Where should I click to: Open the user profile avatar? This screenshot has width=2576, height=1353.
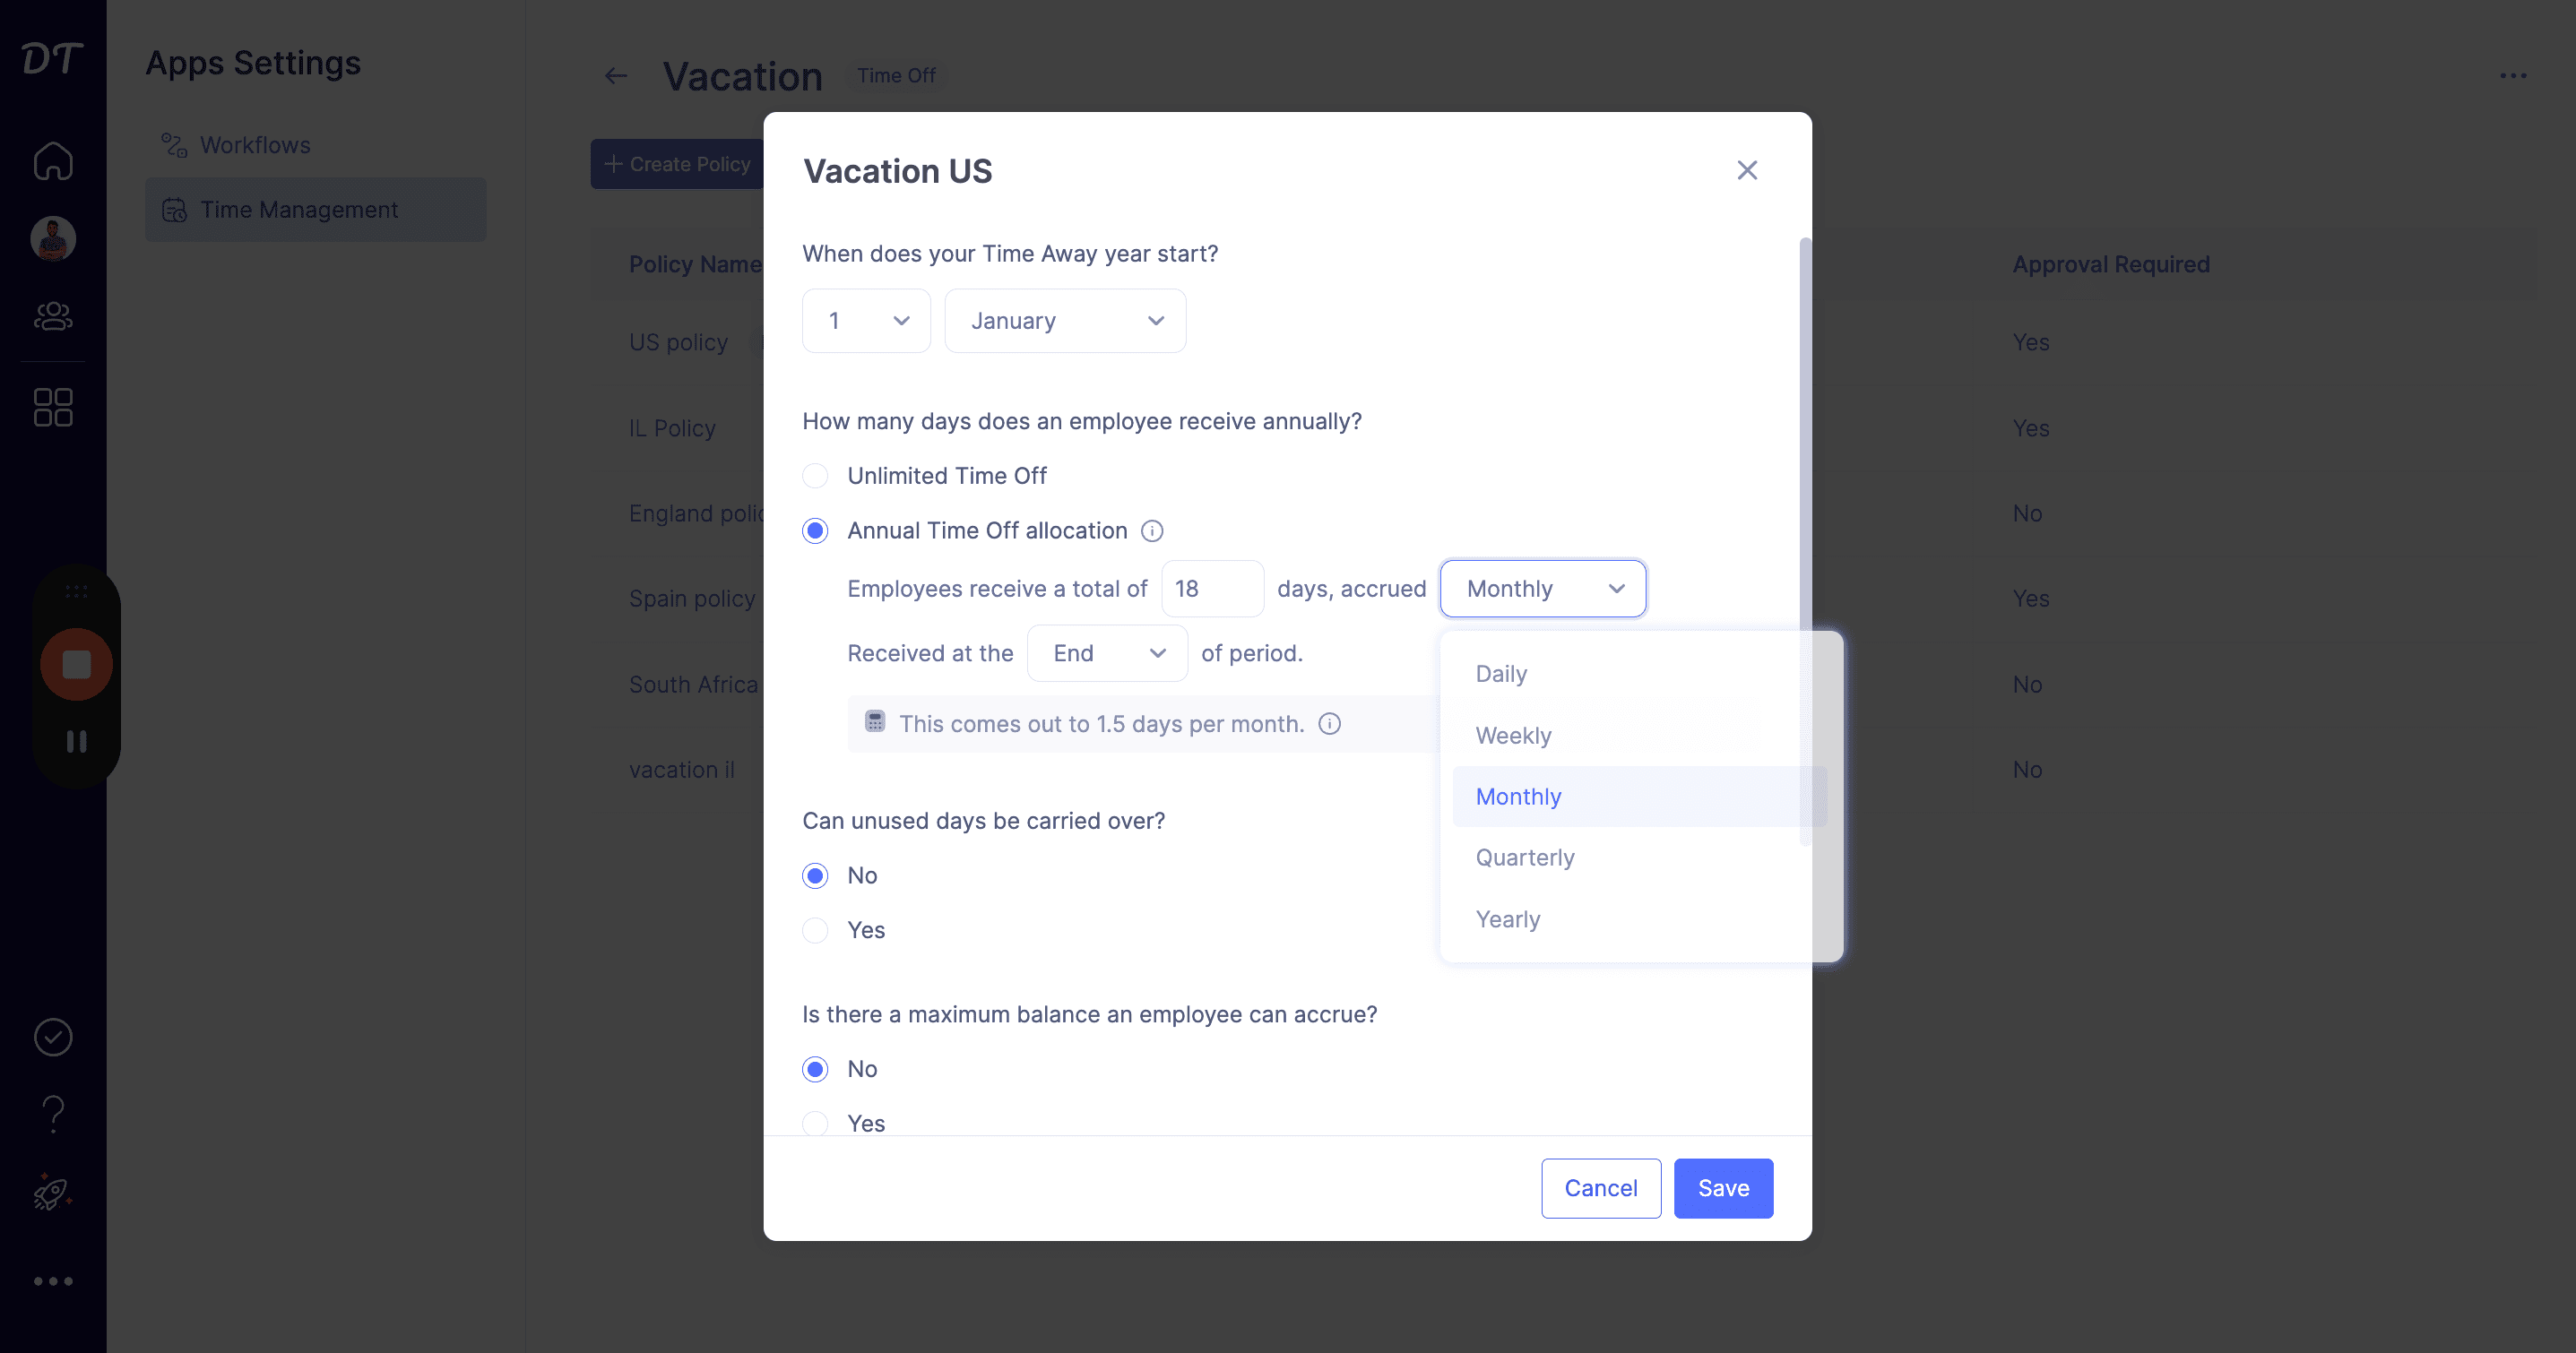[x=53, y=238]
